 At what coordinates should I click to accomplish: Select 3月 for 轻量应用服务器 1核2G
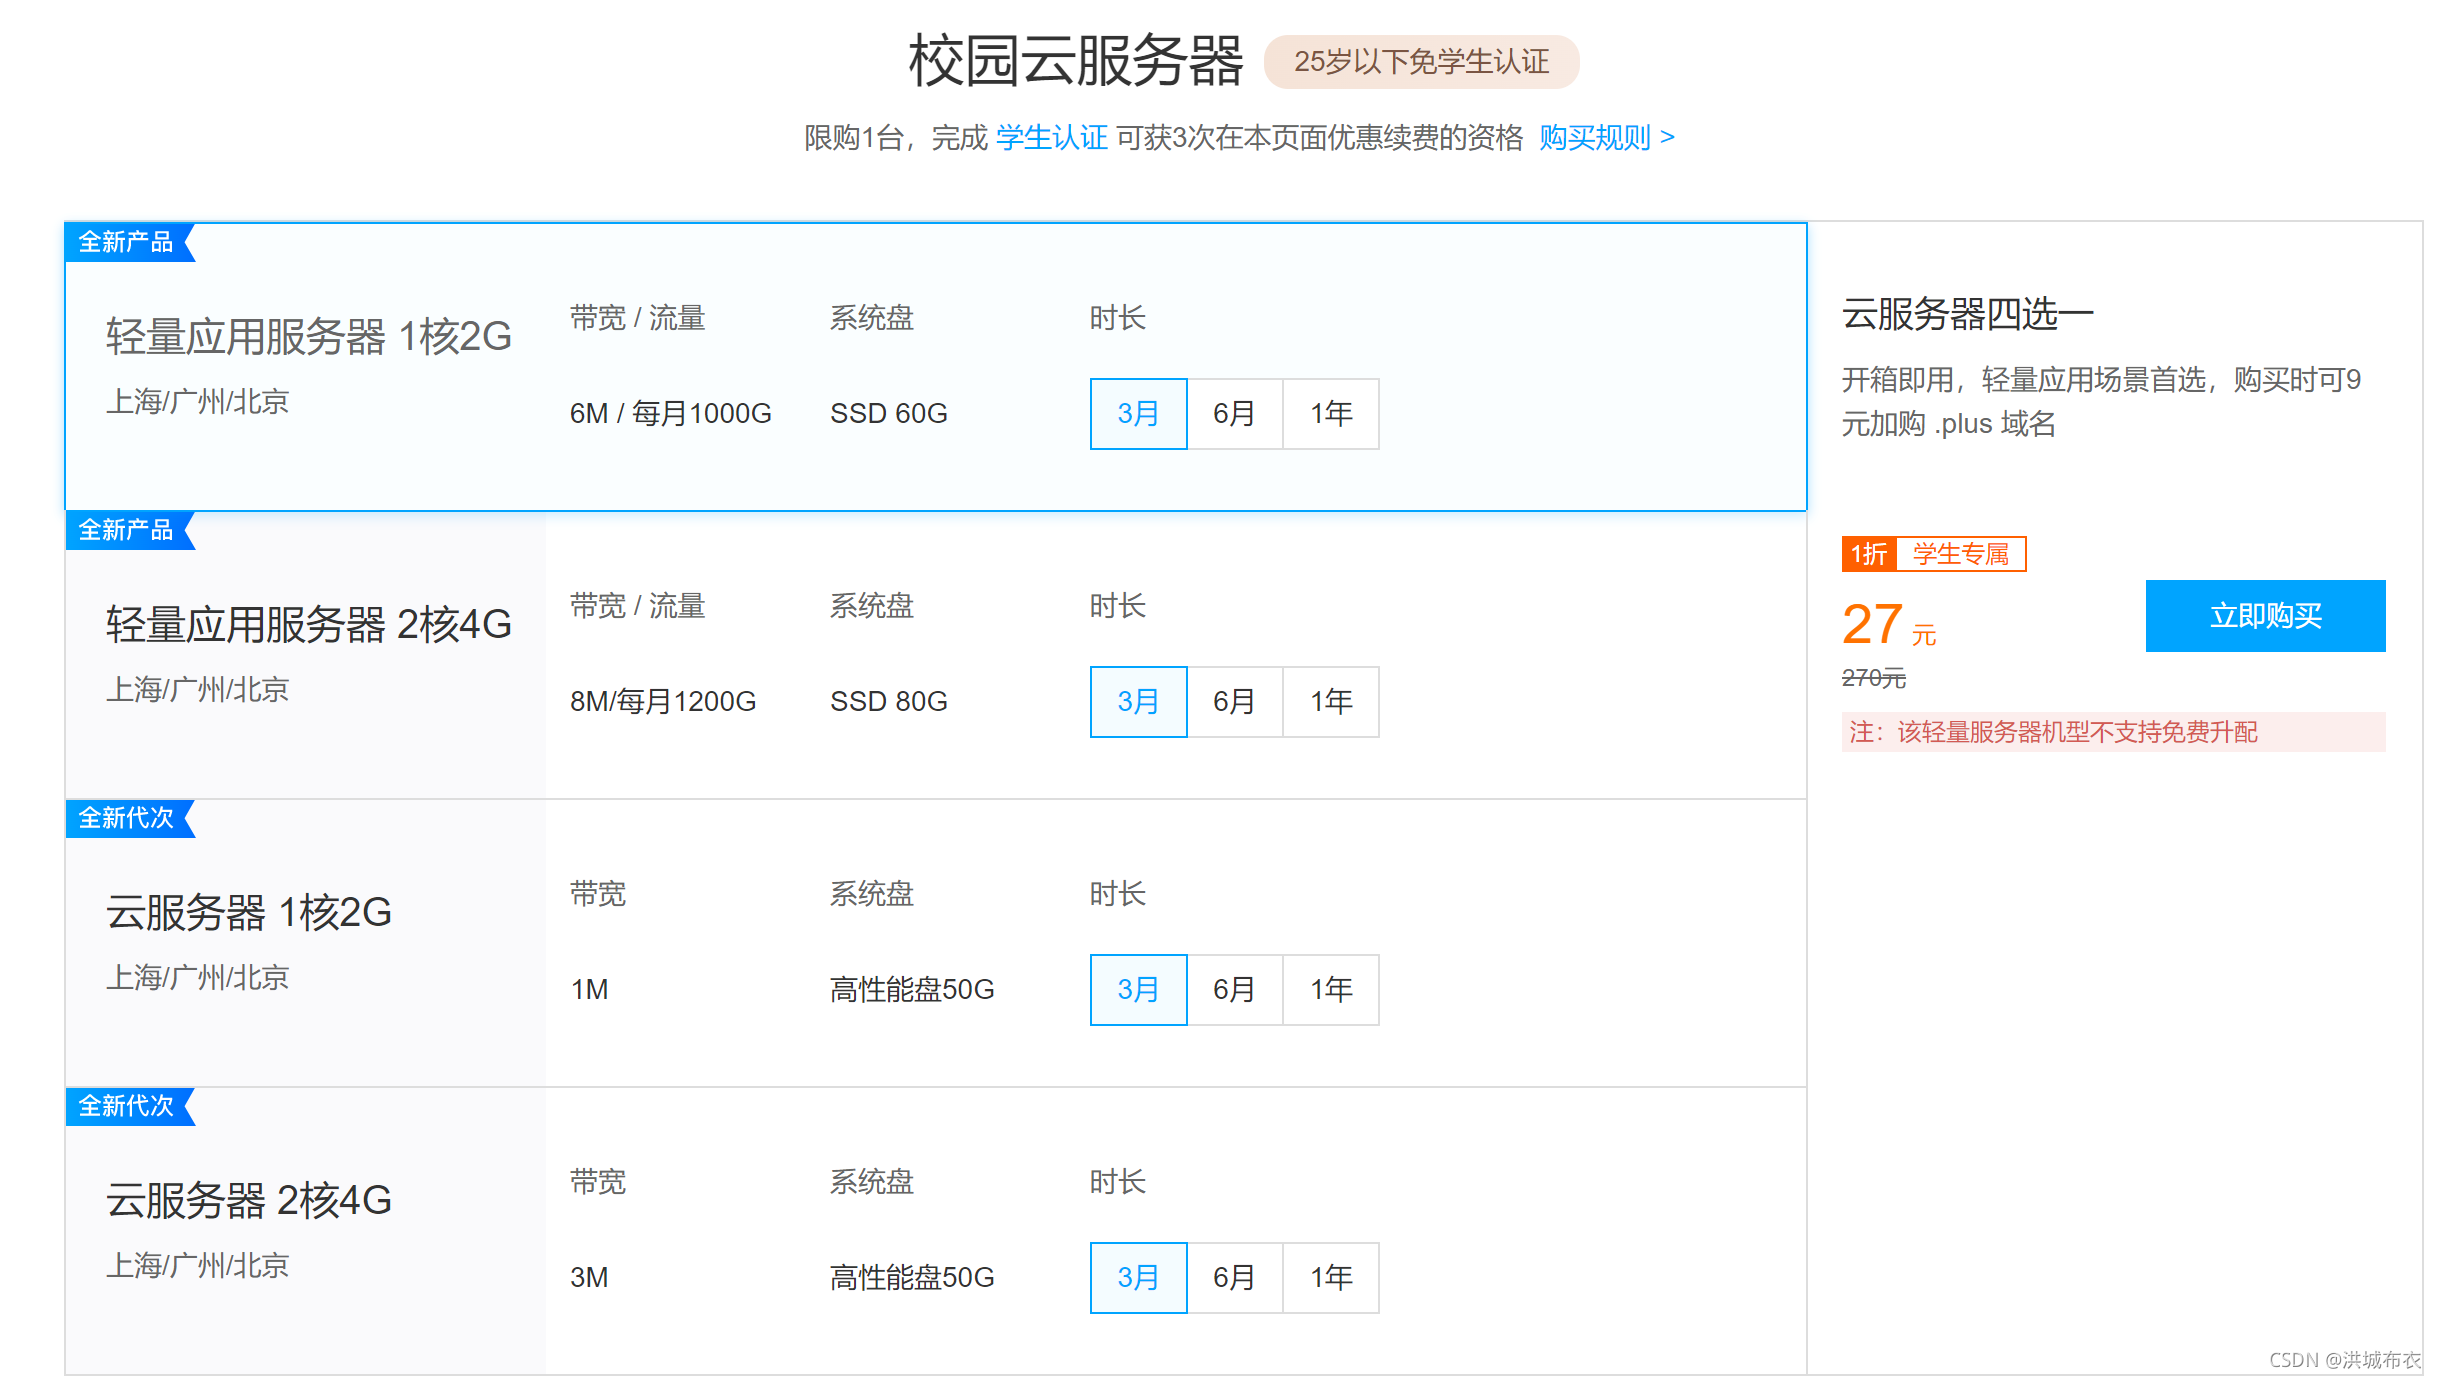tap(1138, 414)
